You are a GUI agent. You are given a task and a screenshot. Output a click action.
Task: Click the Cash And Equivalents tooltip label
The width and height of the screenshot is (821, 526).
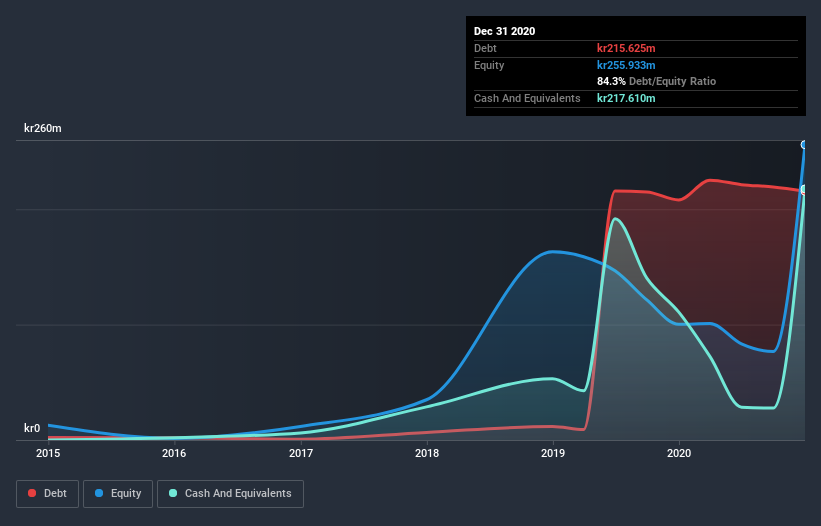[527, 98]
